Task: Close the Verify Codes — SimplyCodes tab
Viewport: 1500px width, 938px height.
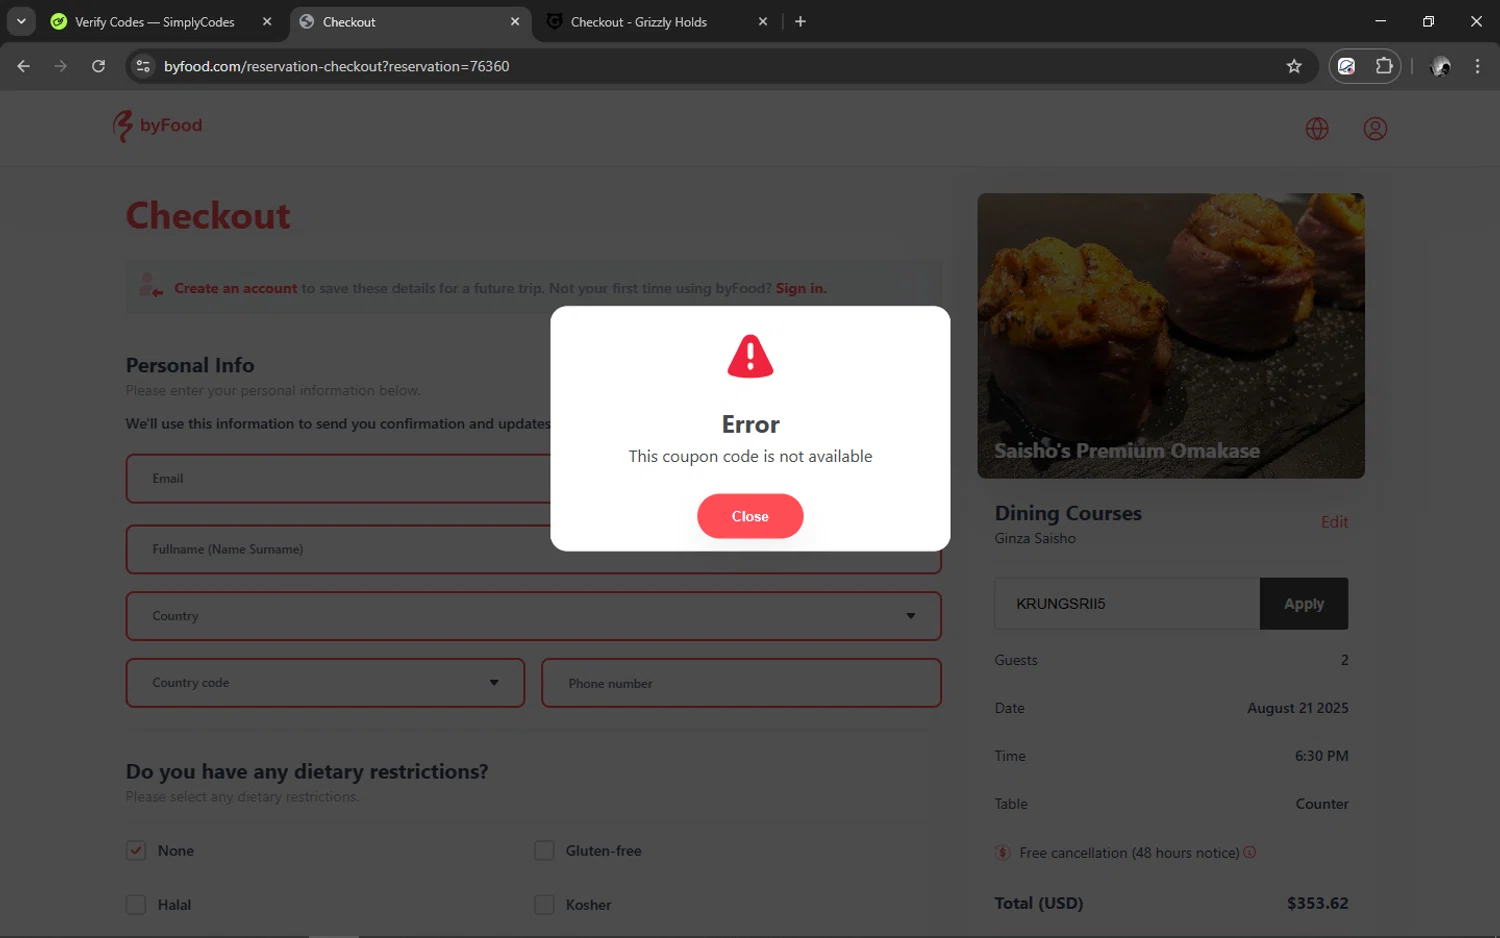Action: pos(267,21)
